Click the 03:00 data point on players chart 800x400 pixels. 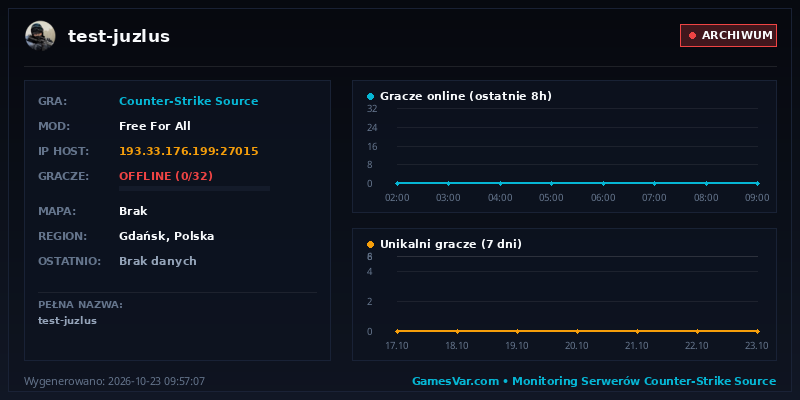point(448,183)
